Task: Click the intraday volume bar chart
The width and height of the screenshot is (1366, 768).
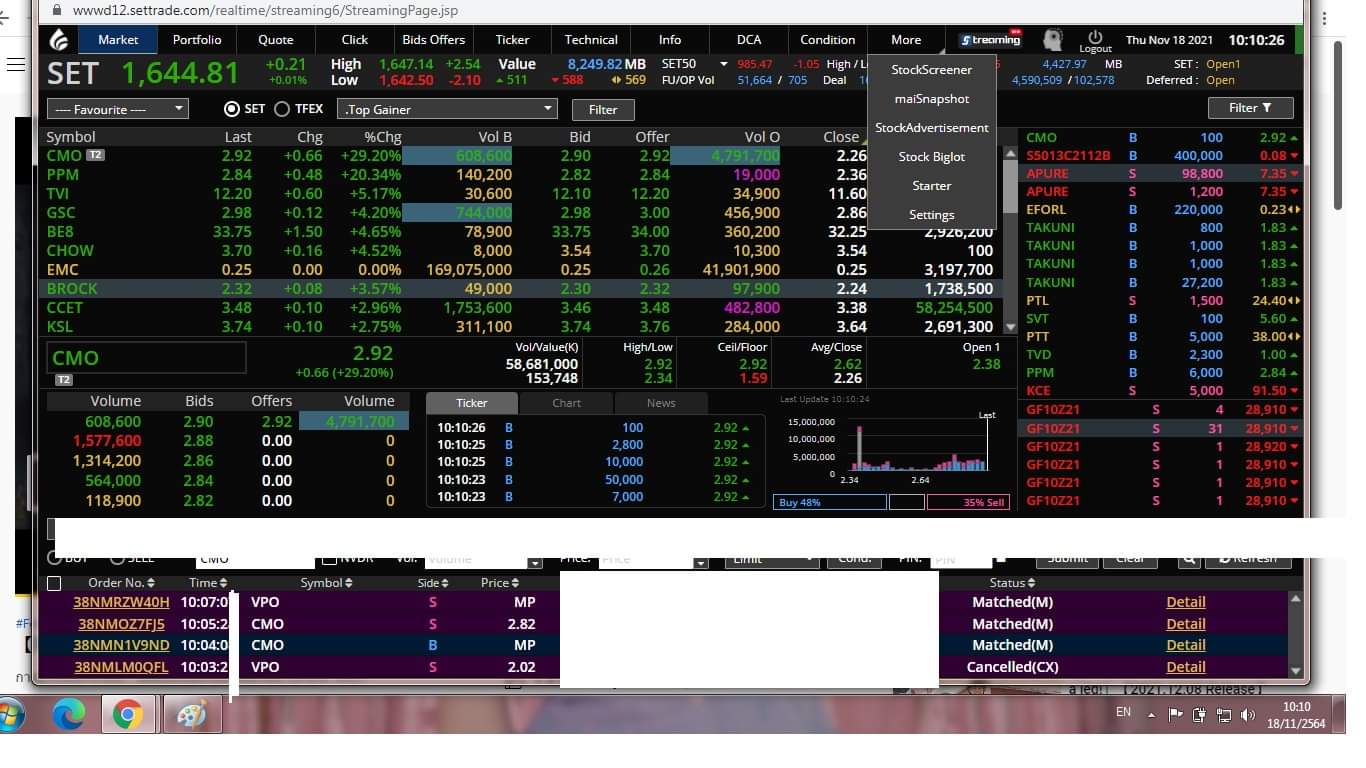Action: click(x=918, y=445)
